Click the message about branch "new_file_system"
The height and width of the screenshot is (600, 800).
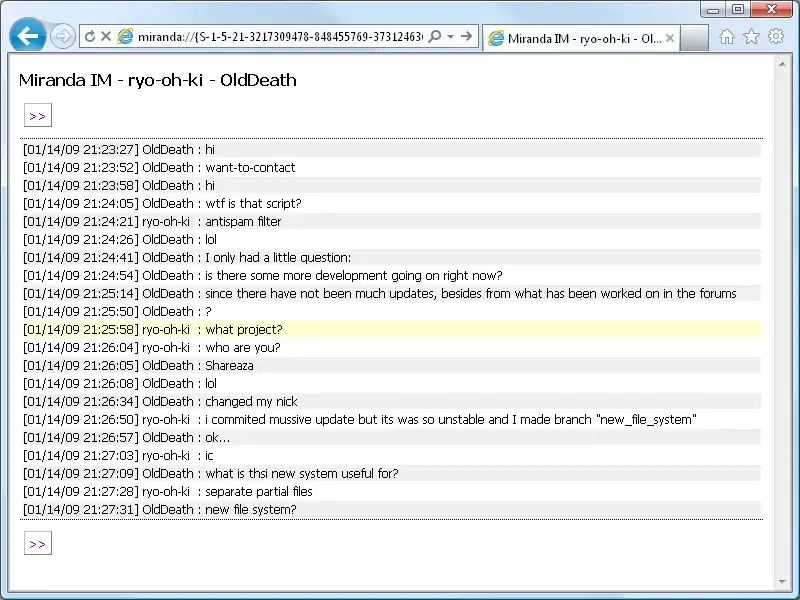coord(451,419)
